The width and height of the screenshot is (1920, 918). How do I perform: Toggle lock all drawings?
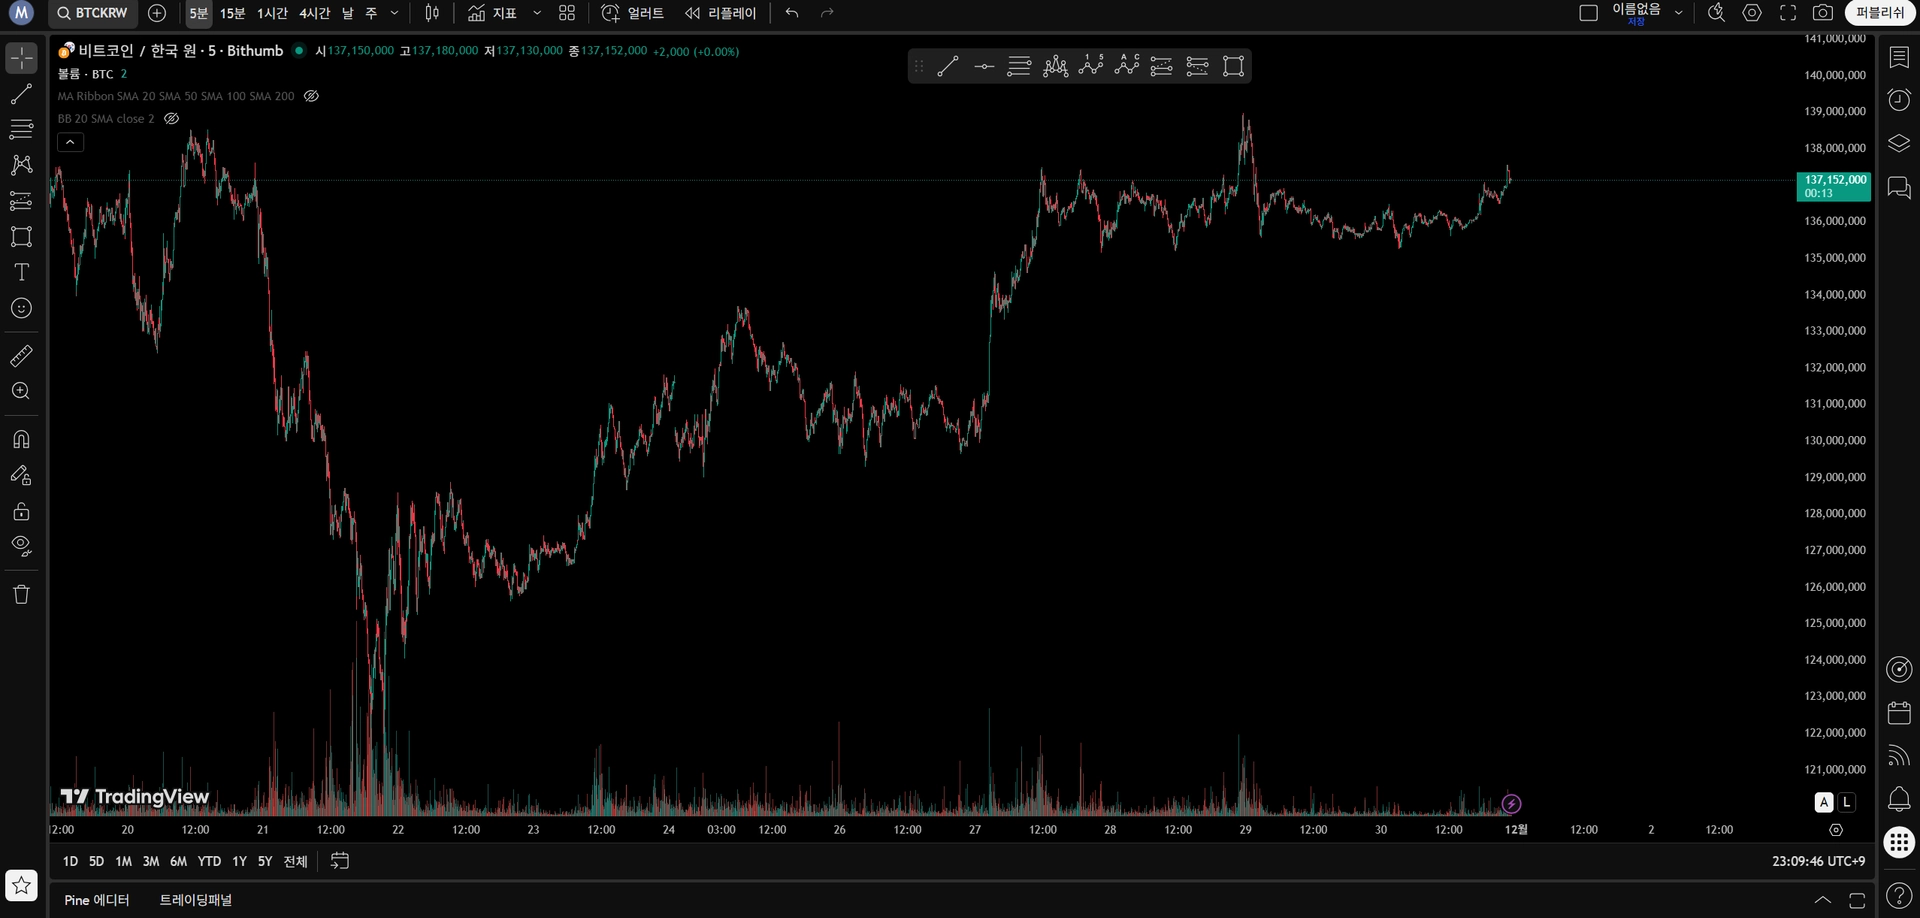pos(21,512)
